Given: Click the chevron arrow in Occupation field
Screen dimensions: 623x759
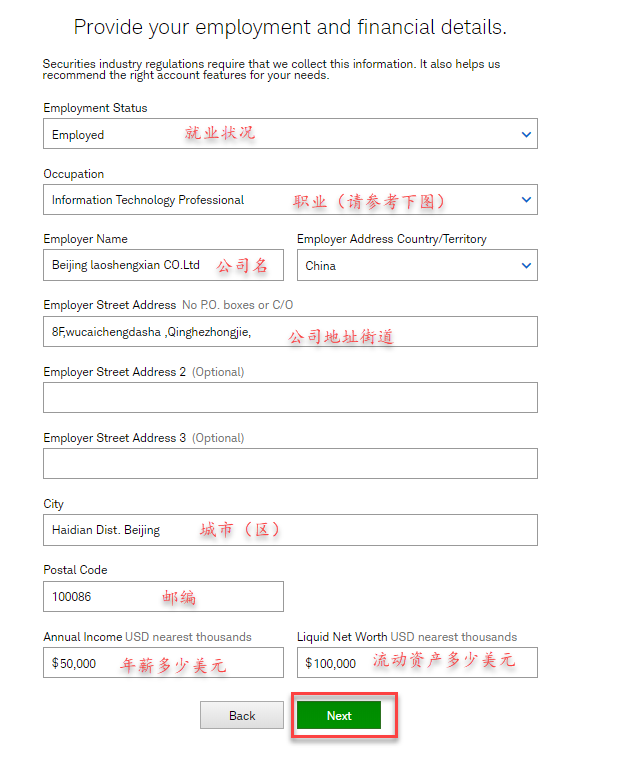Looking at the screenshot, I should pyautogui.click(x=526, y=200).
